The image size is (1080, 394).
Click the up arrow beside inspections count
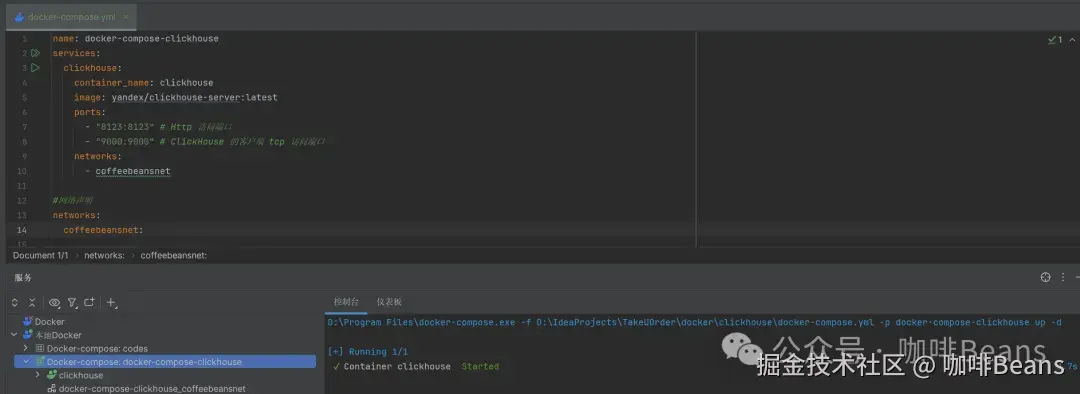pyautogui.click(x=1072, y=40)
